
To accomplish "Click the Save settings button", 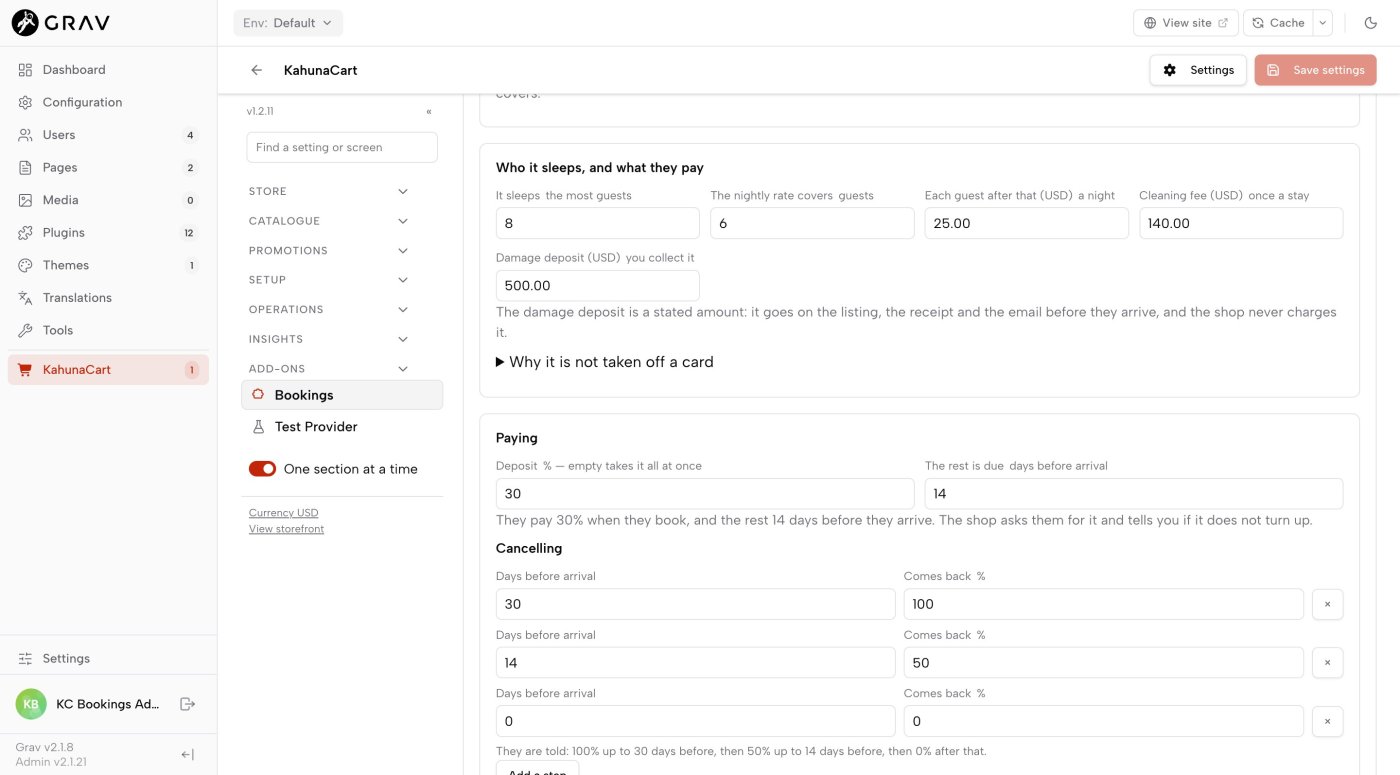I will 1315,70.
